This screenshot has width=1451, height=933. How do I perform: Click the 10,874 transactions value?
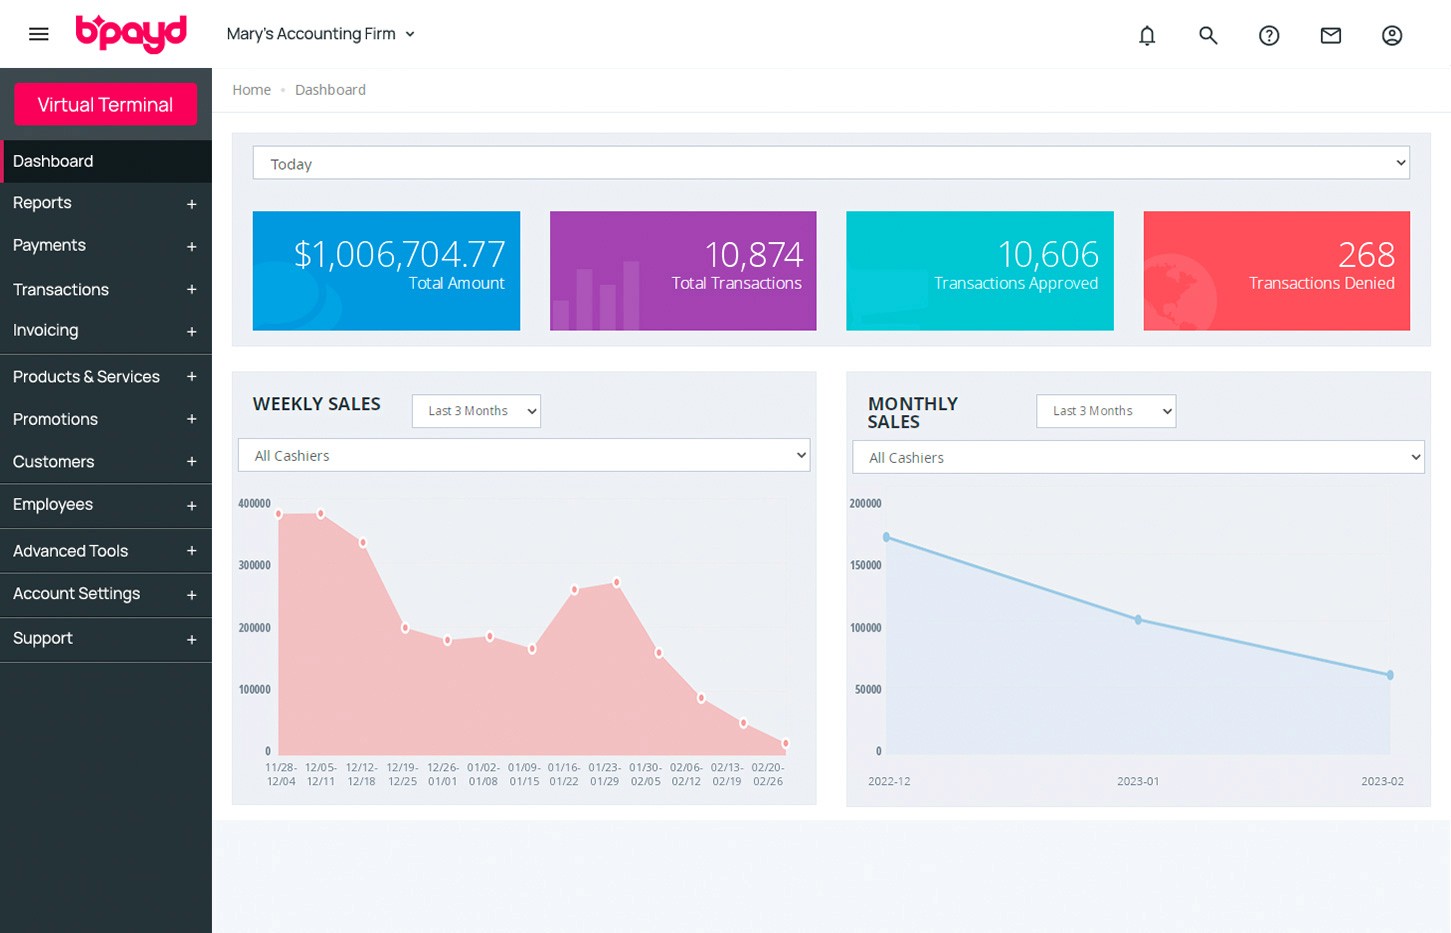click(754, 254)
